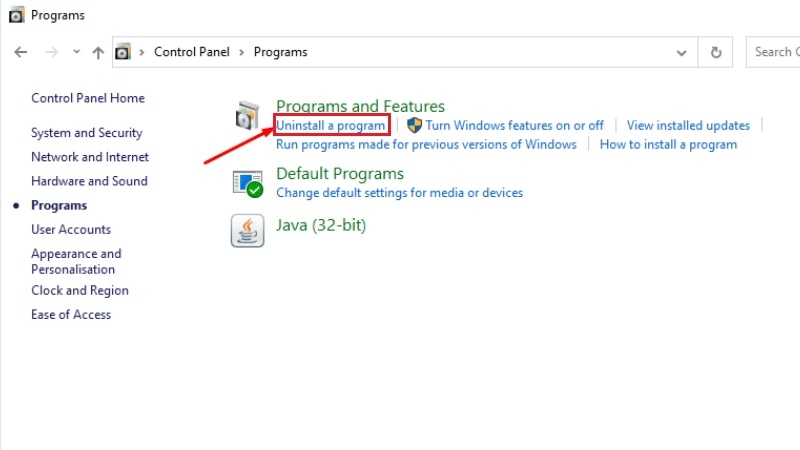This screenshot has width=800, height=450.
Task: Refresh the Programs page
Action: point(716,52)
